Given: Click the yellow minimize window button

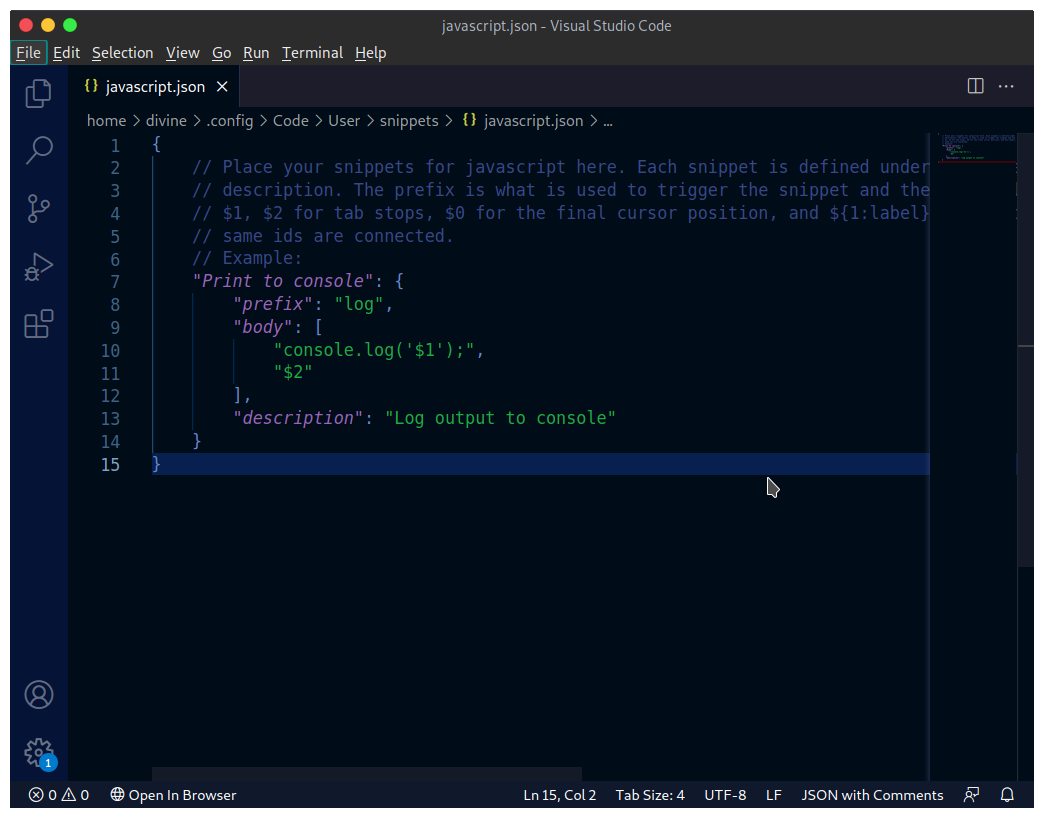Looking at the screenshot, I should click(48, 25).
